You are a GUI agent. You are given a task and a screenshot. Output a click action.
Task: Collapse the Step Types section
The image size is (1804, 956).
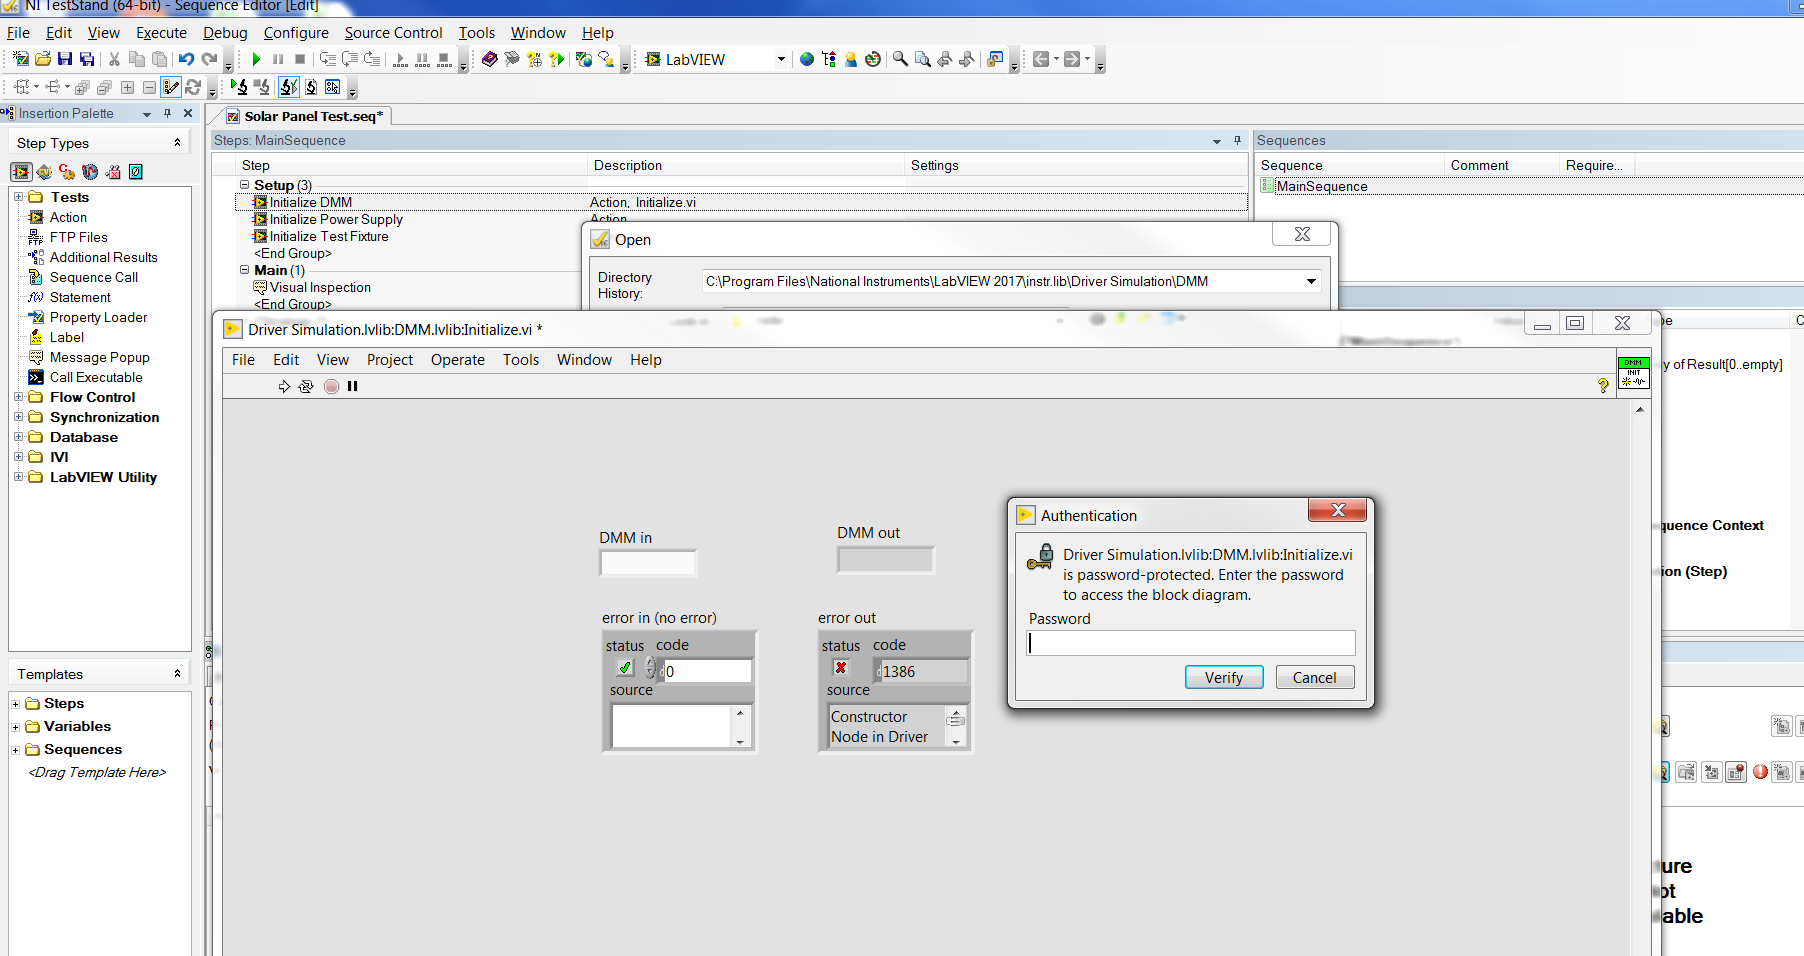point(178,143)
